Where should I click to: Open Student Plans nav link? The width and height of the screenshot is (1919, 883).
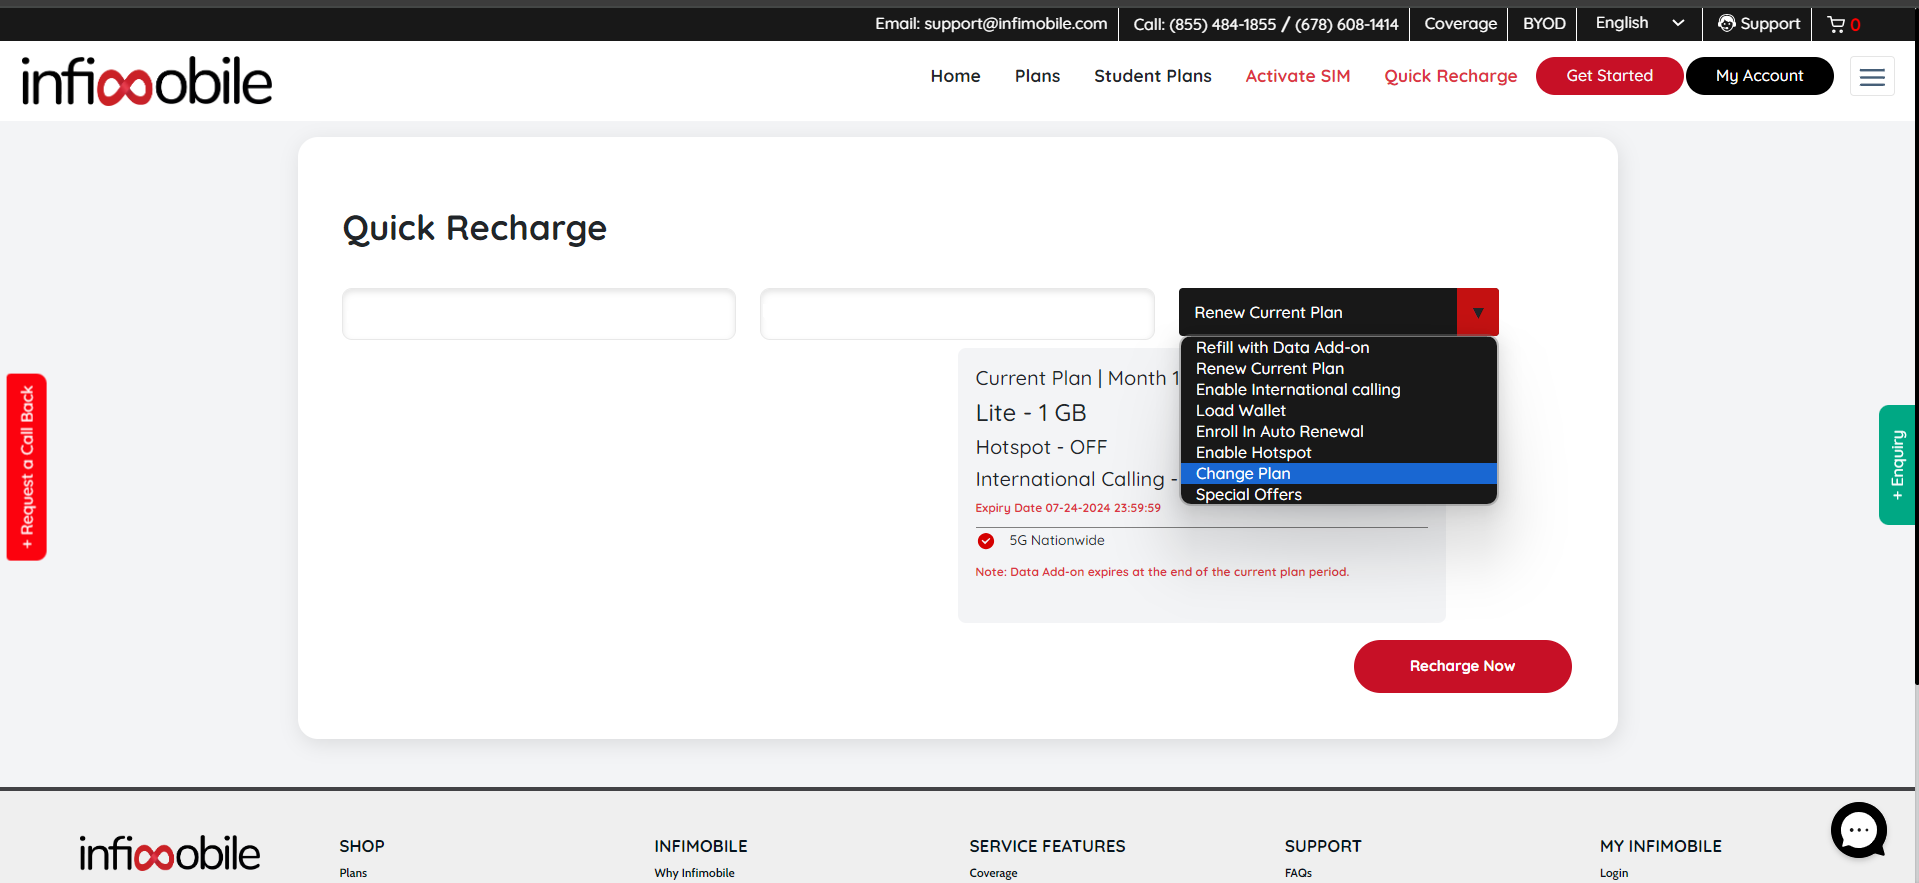1152,76
